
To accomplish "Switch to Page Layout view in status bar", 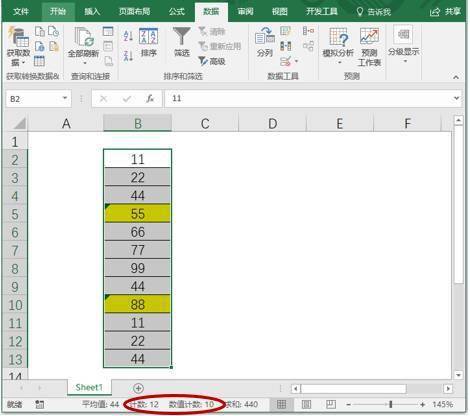I will click(306, 404).
